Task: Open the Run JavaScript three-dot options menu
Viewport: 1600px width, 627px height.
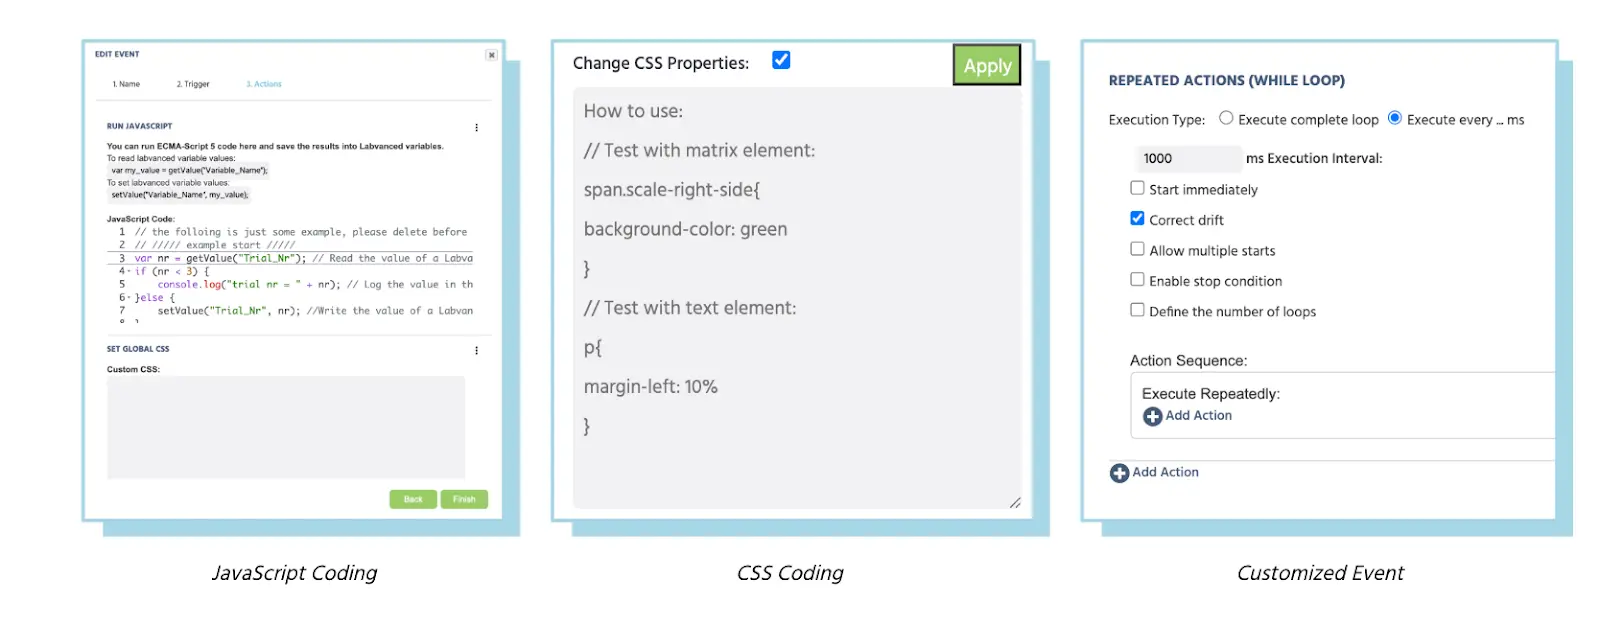Action: [x=476, y=127]
